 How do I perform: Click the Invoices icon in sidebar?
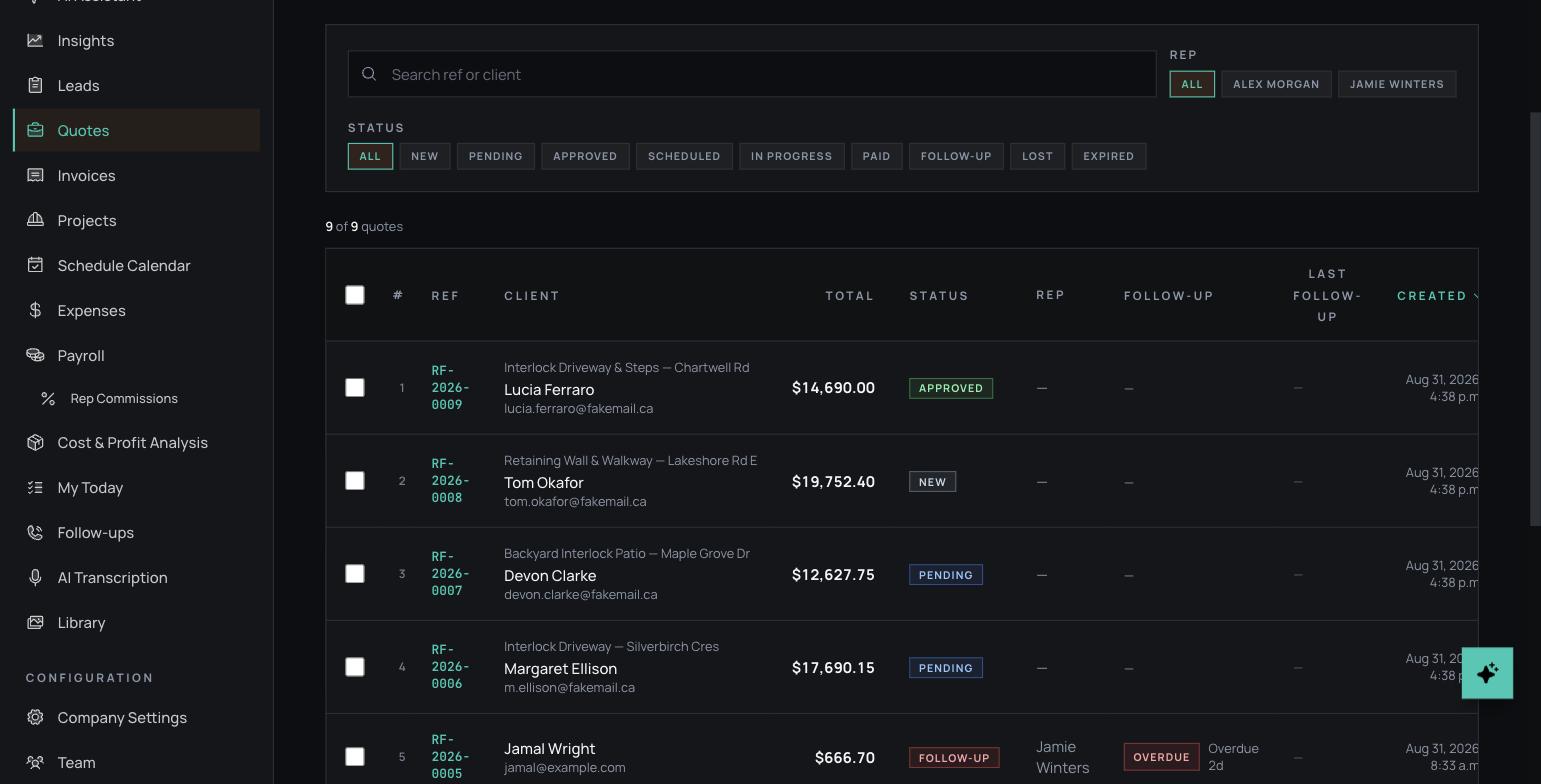point(35,176)
